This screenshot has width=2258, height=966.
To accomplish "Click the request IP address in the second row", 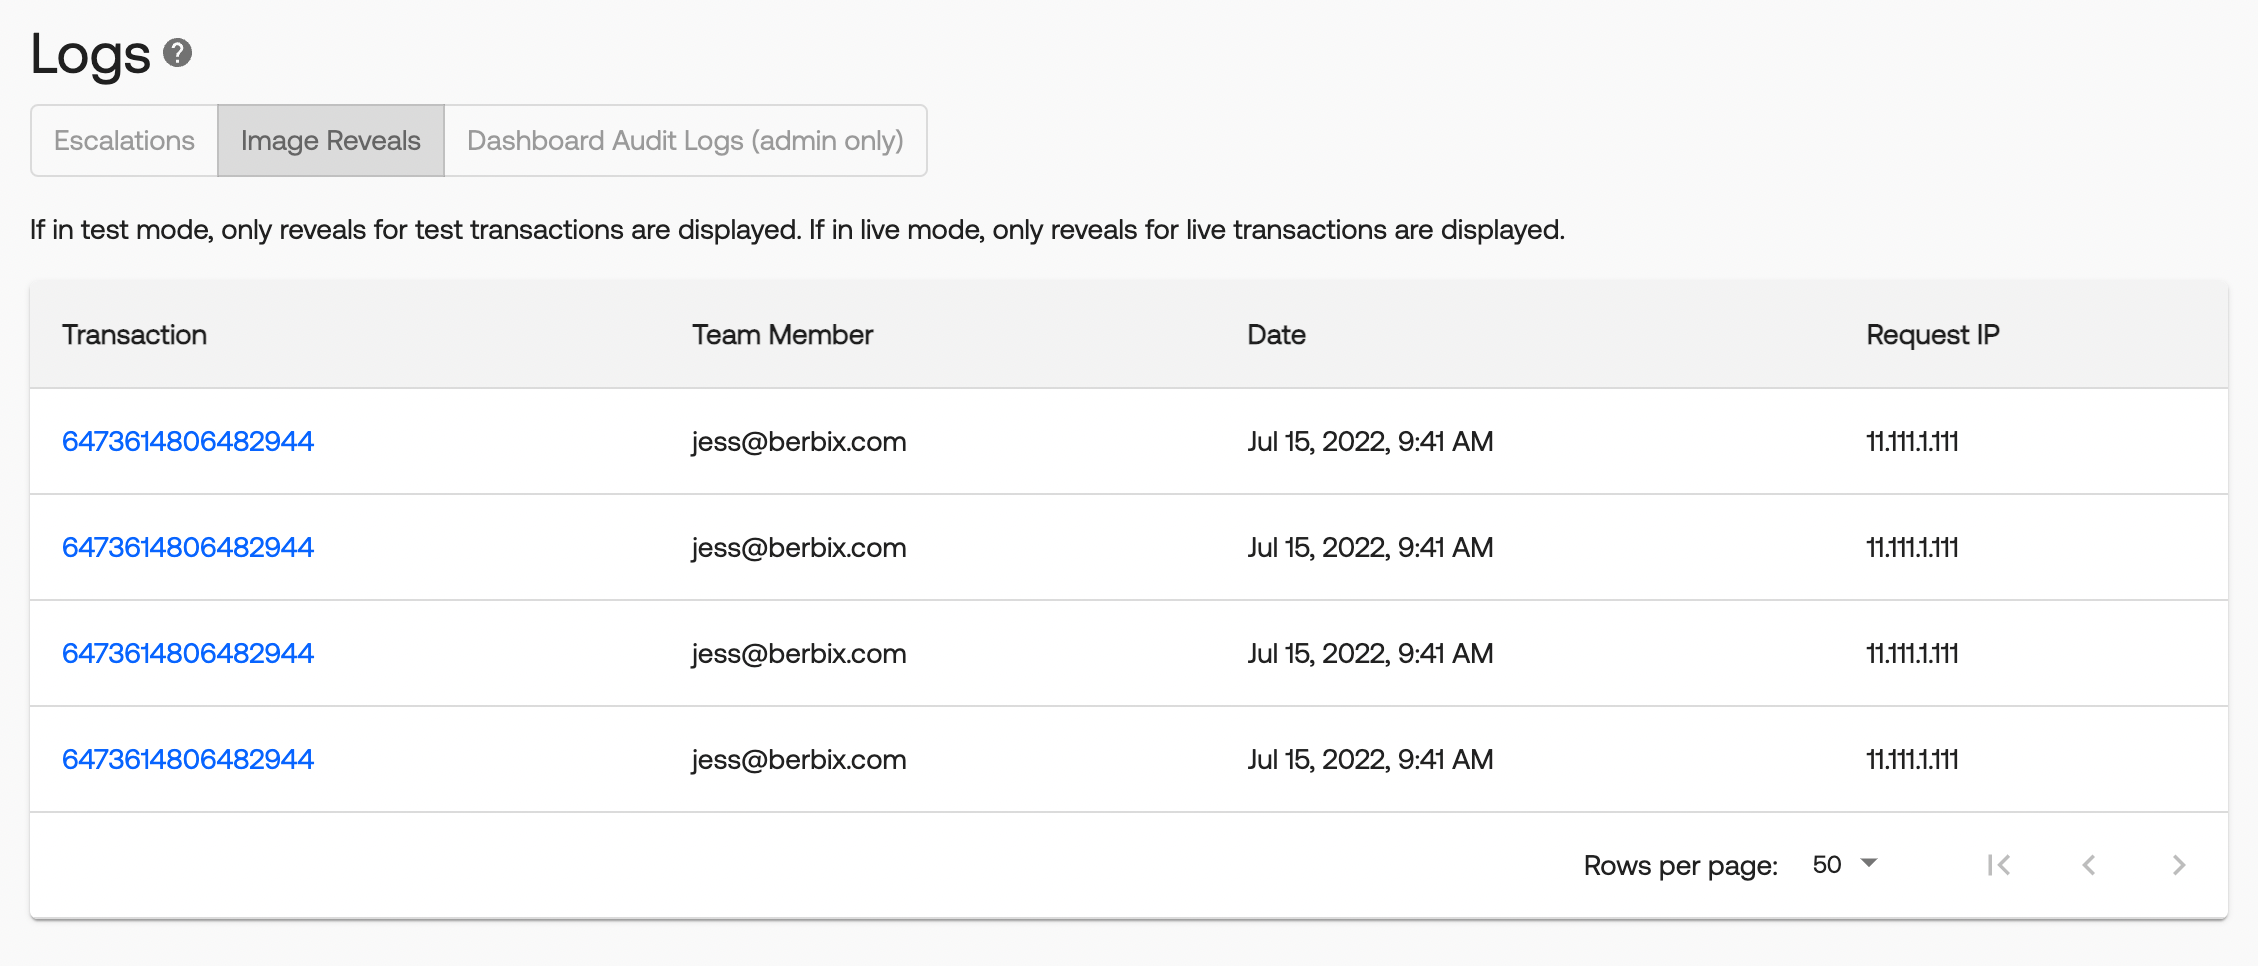I will coord(1912,547).
